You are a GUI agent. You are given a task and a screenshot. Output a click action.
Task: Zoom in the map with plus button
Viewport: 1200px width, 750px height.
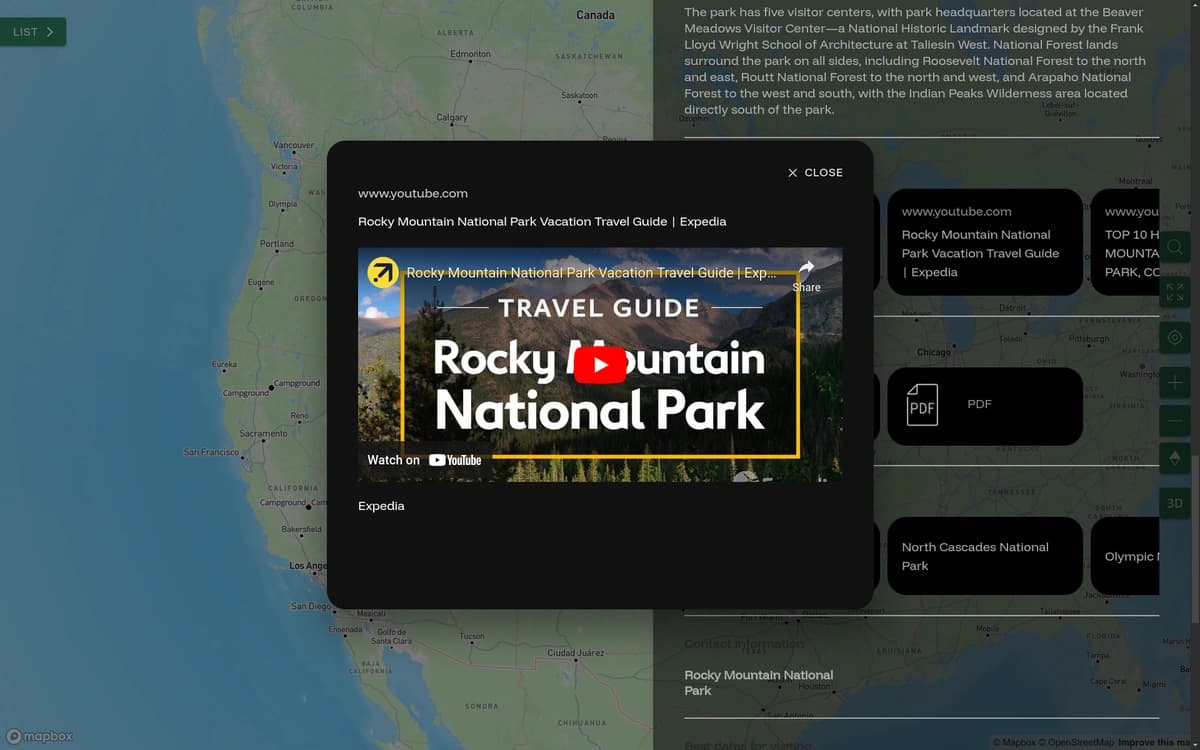pyautogui.click(x=1175, y=383)
